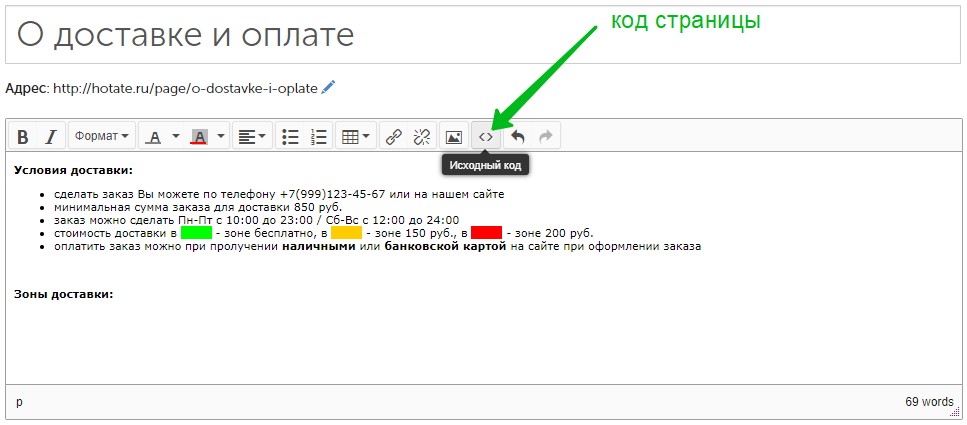Click the insert link icon
This screenshot has width=967, height=425.
393,136
